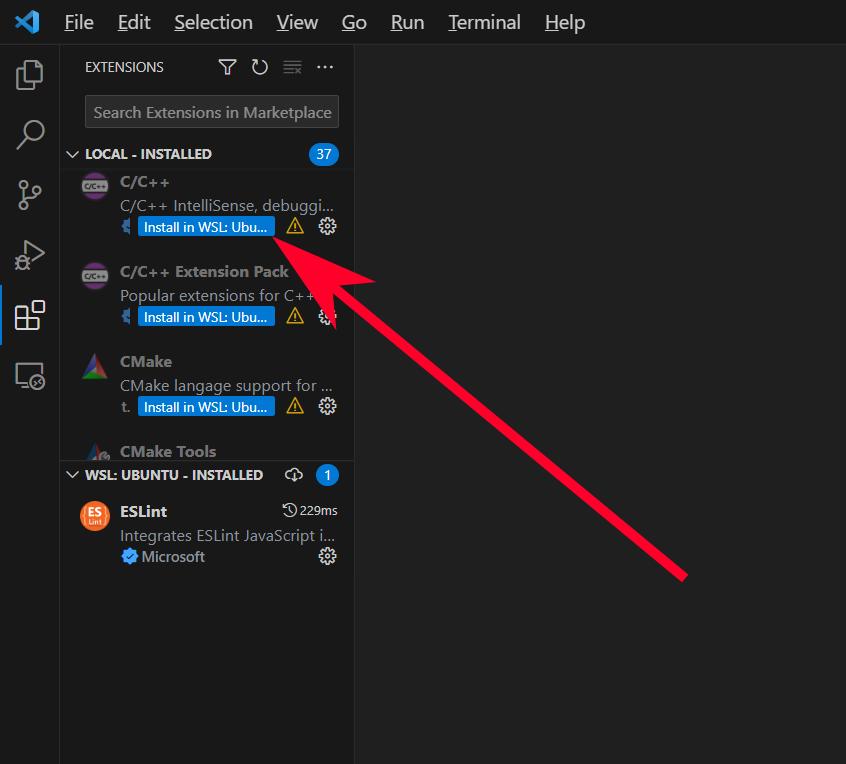Open the Selection menu

pos(213,22)
